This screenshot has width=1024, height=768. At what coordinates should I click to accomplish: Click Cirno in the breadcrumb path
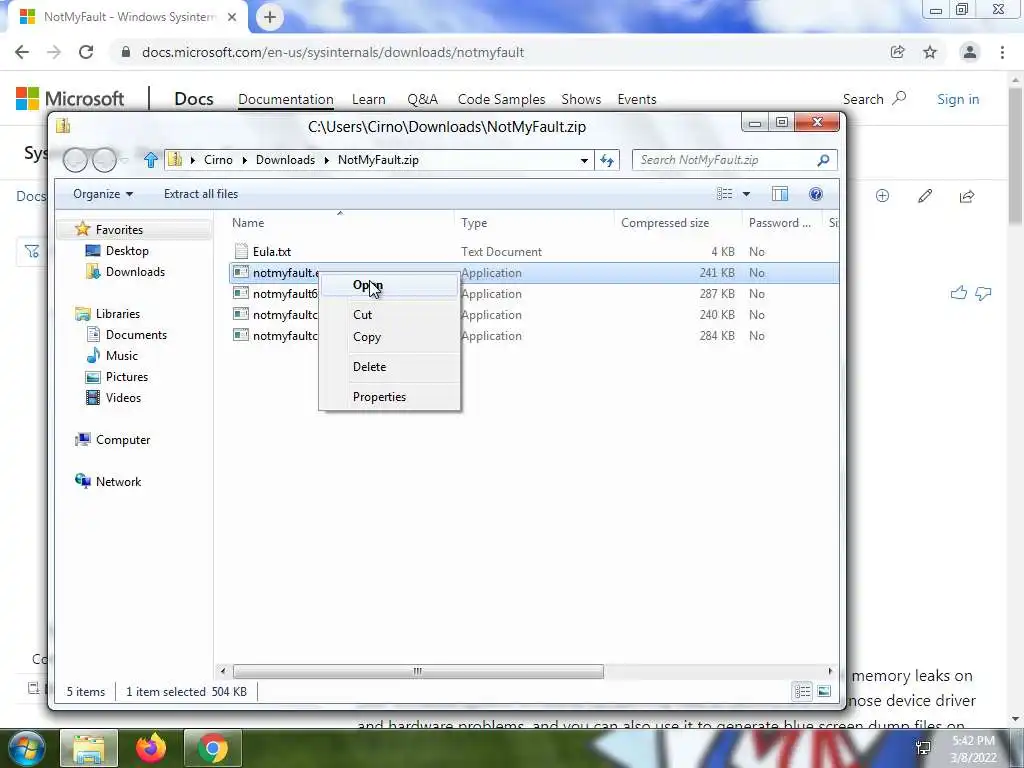[218, 160]
